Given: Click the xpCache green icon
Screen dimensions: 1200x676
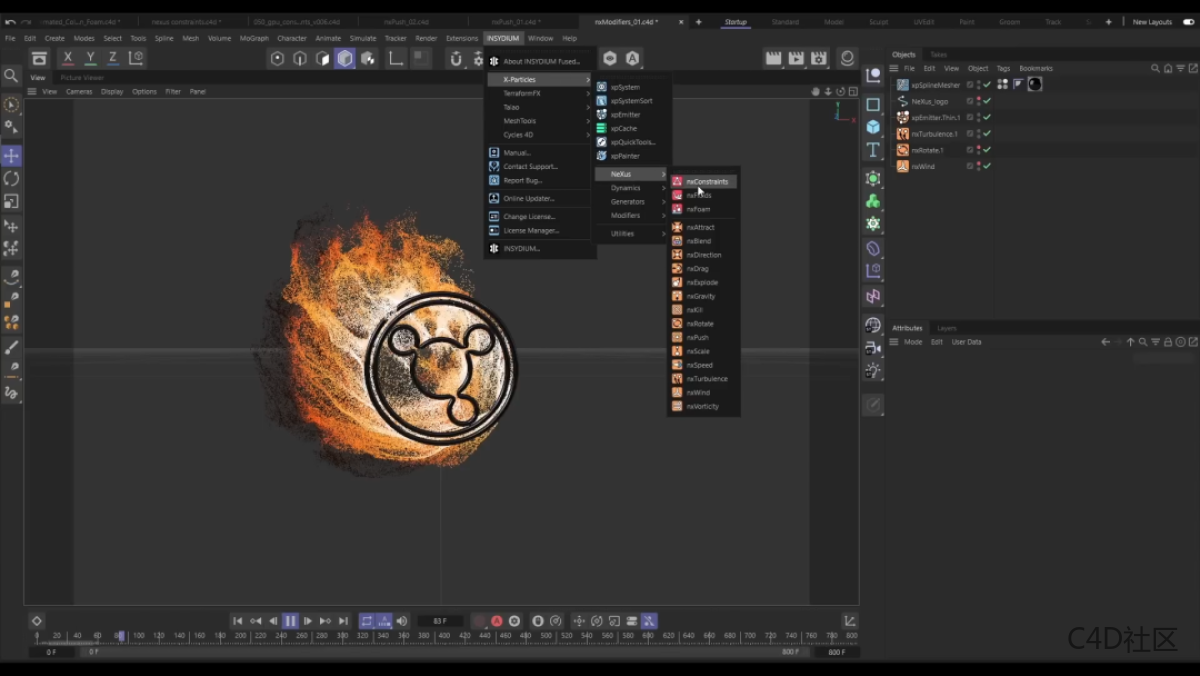Looking at the screenshot, I should pyautogui.click(x=602, y=129).
